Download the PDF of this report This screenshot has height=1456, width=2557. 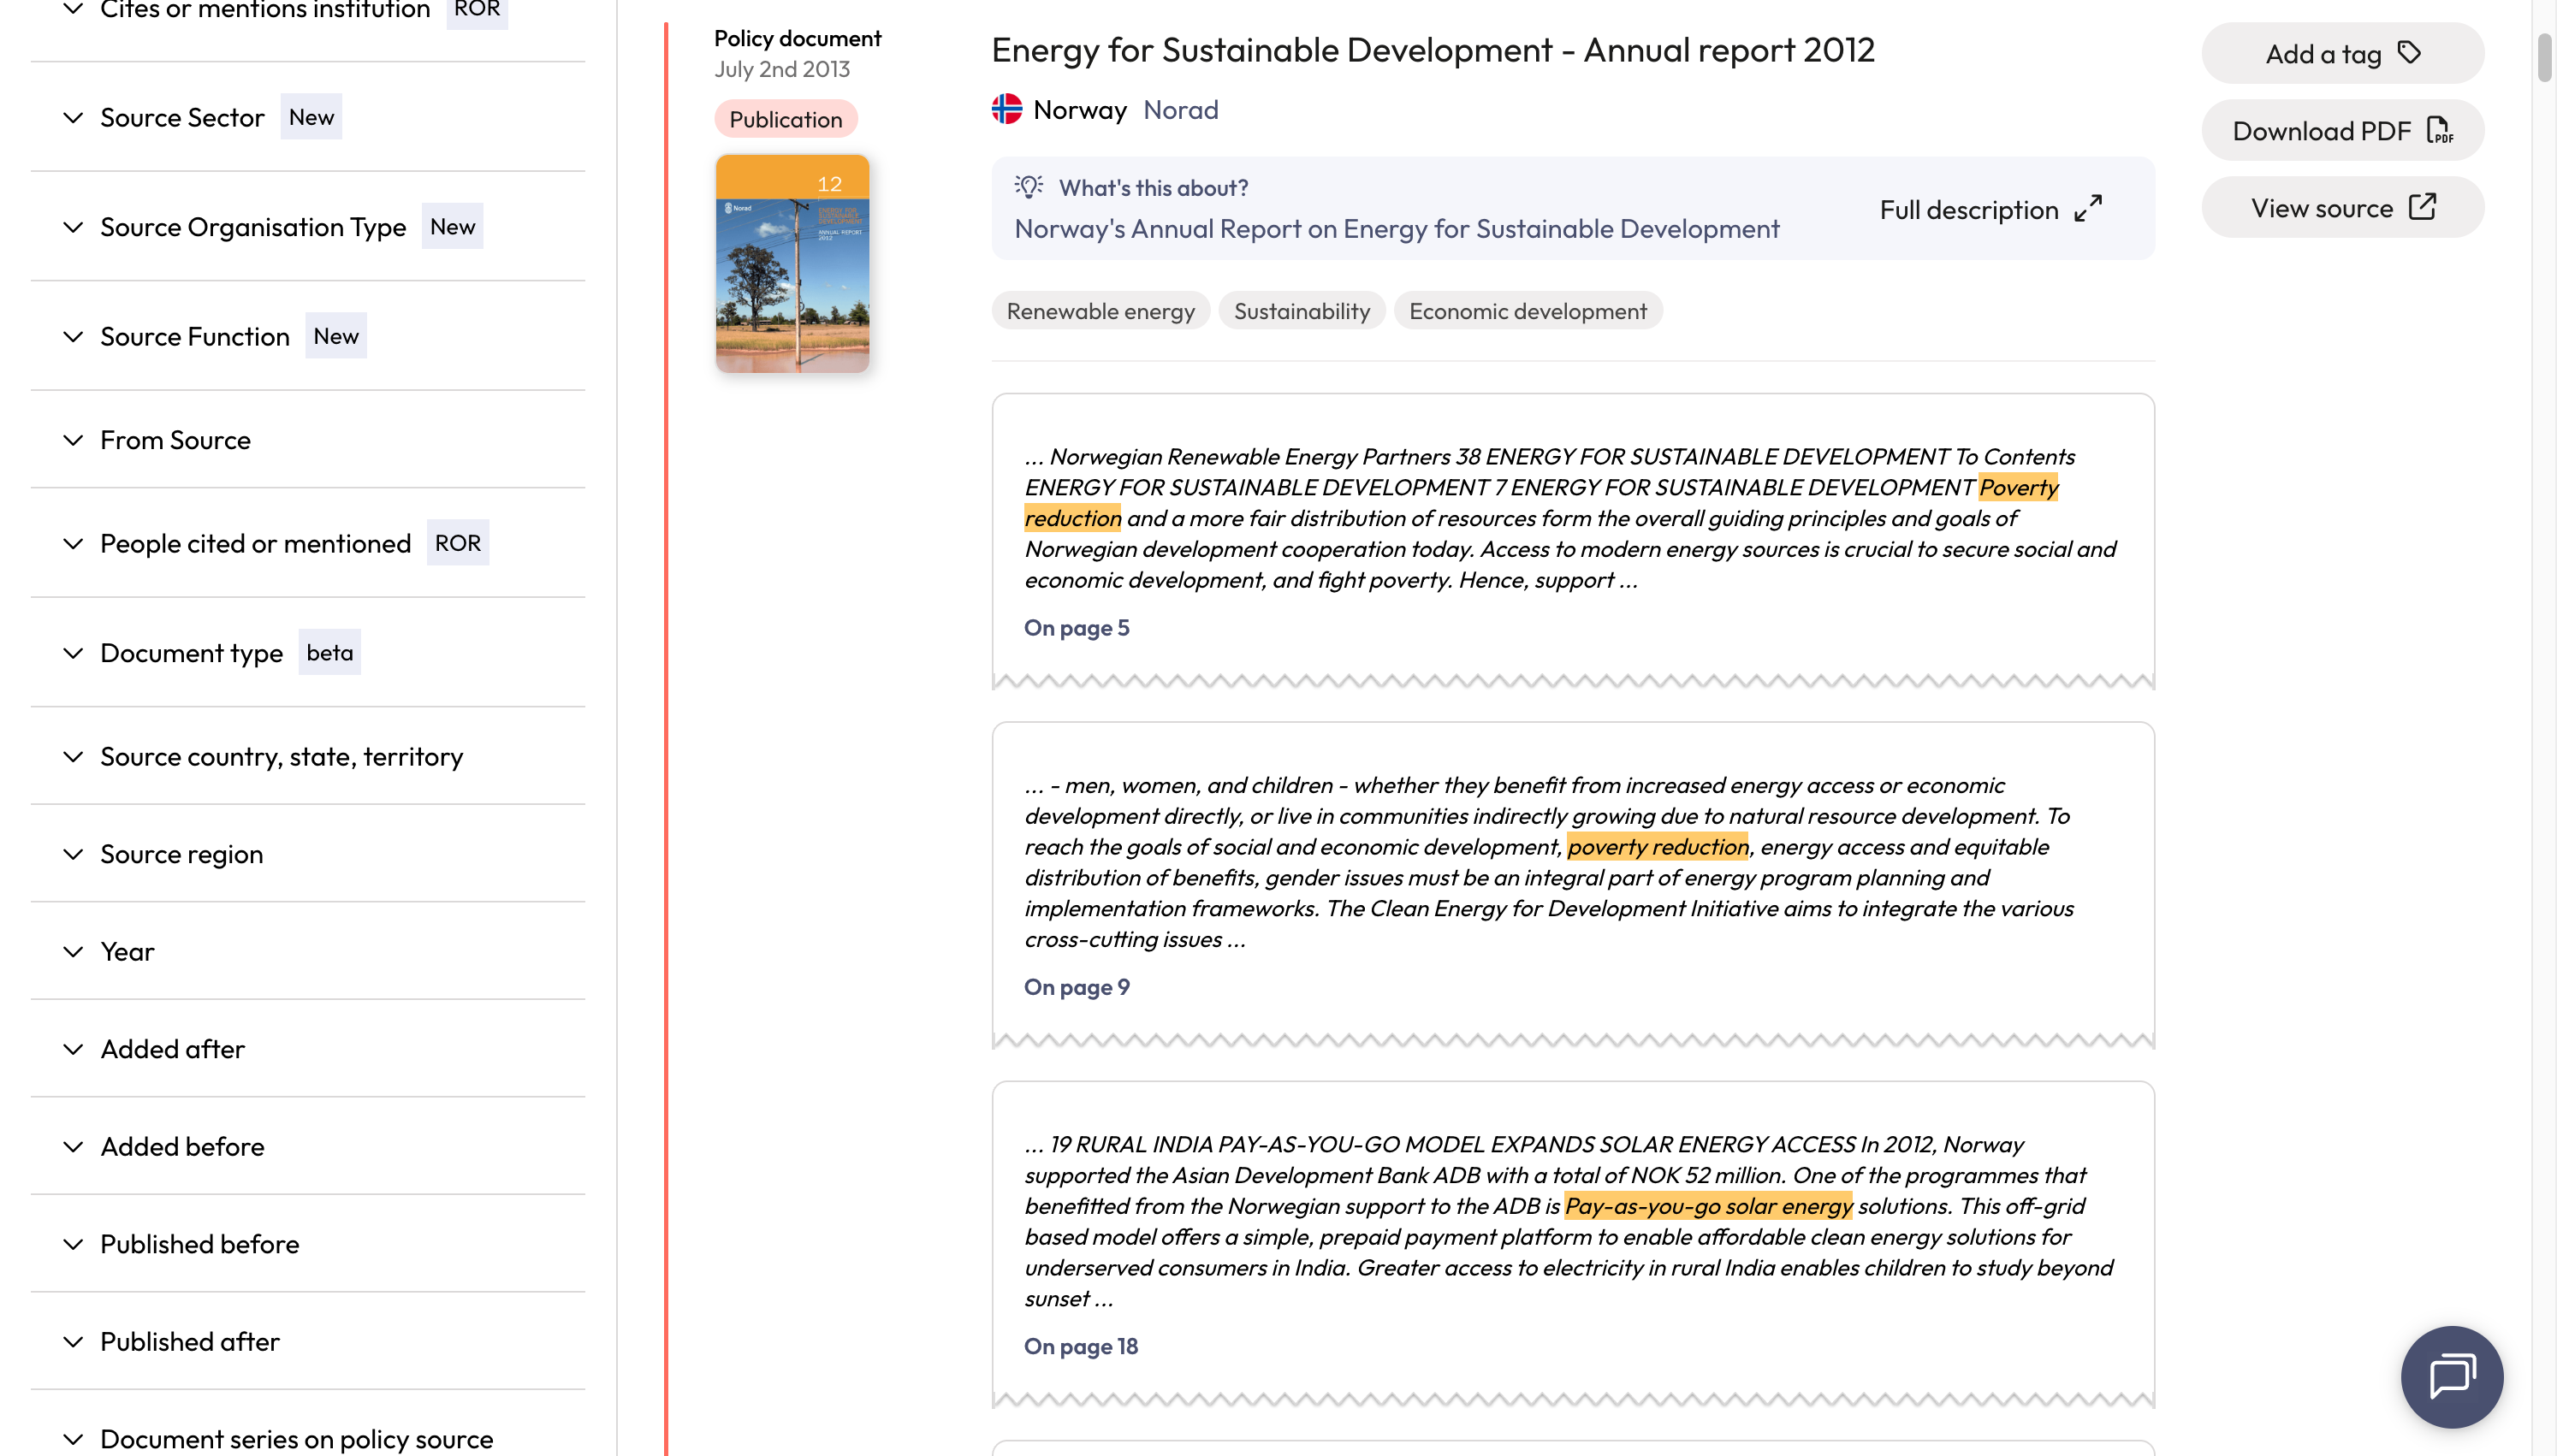[x=2342, y=130]
